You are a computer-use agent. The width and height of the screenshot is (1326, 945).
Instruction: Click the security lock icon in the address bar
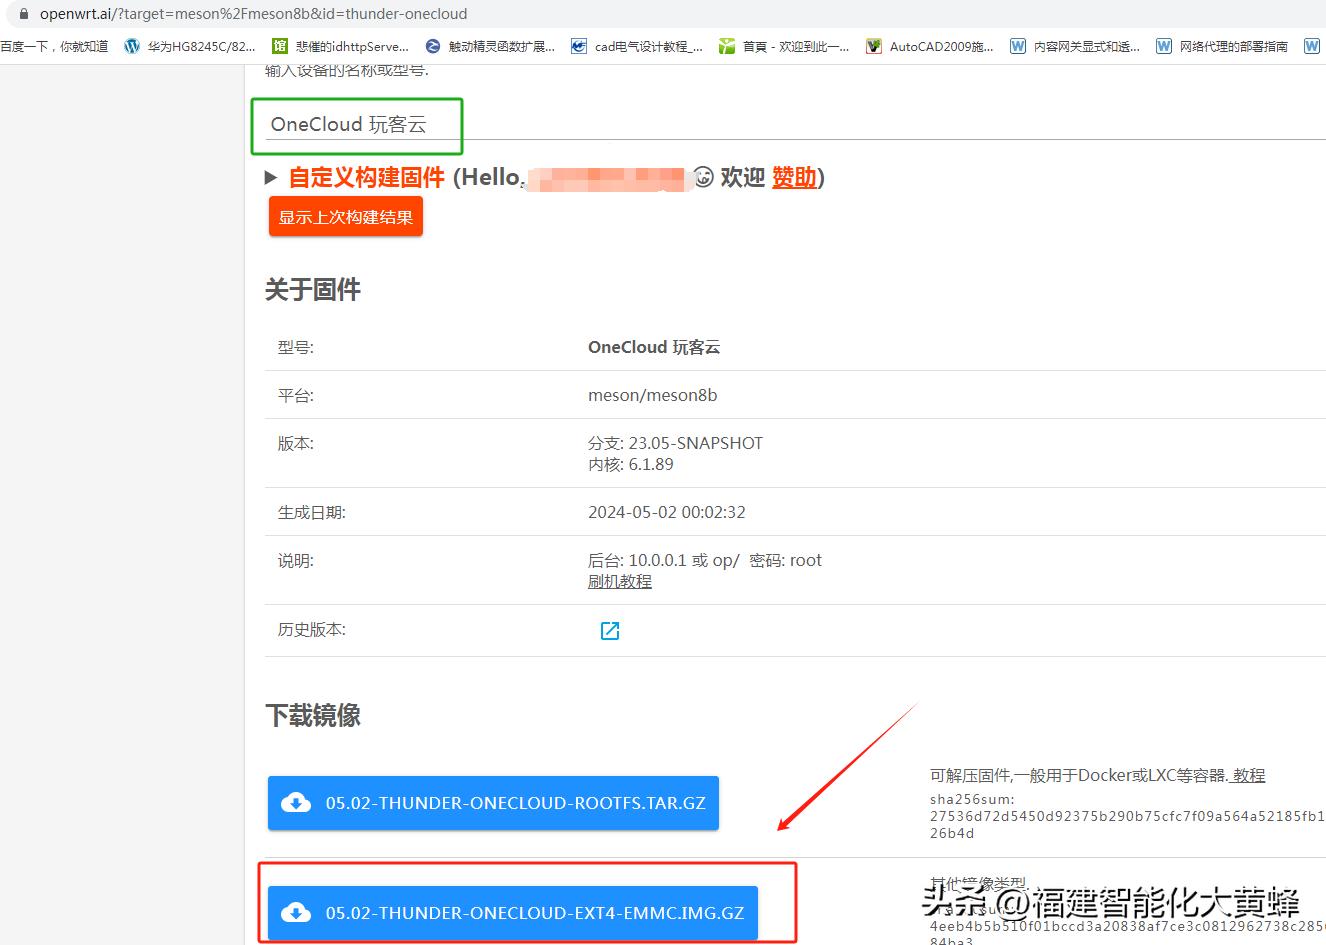(x=22, y=15)
